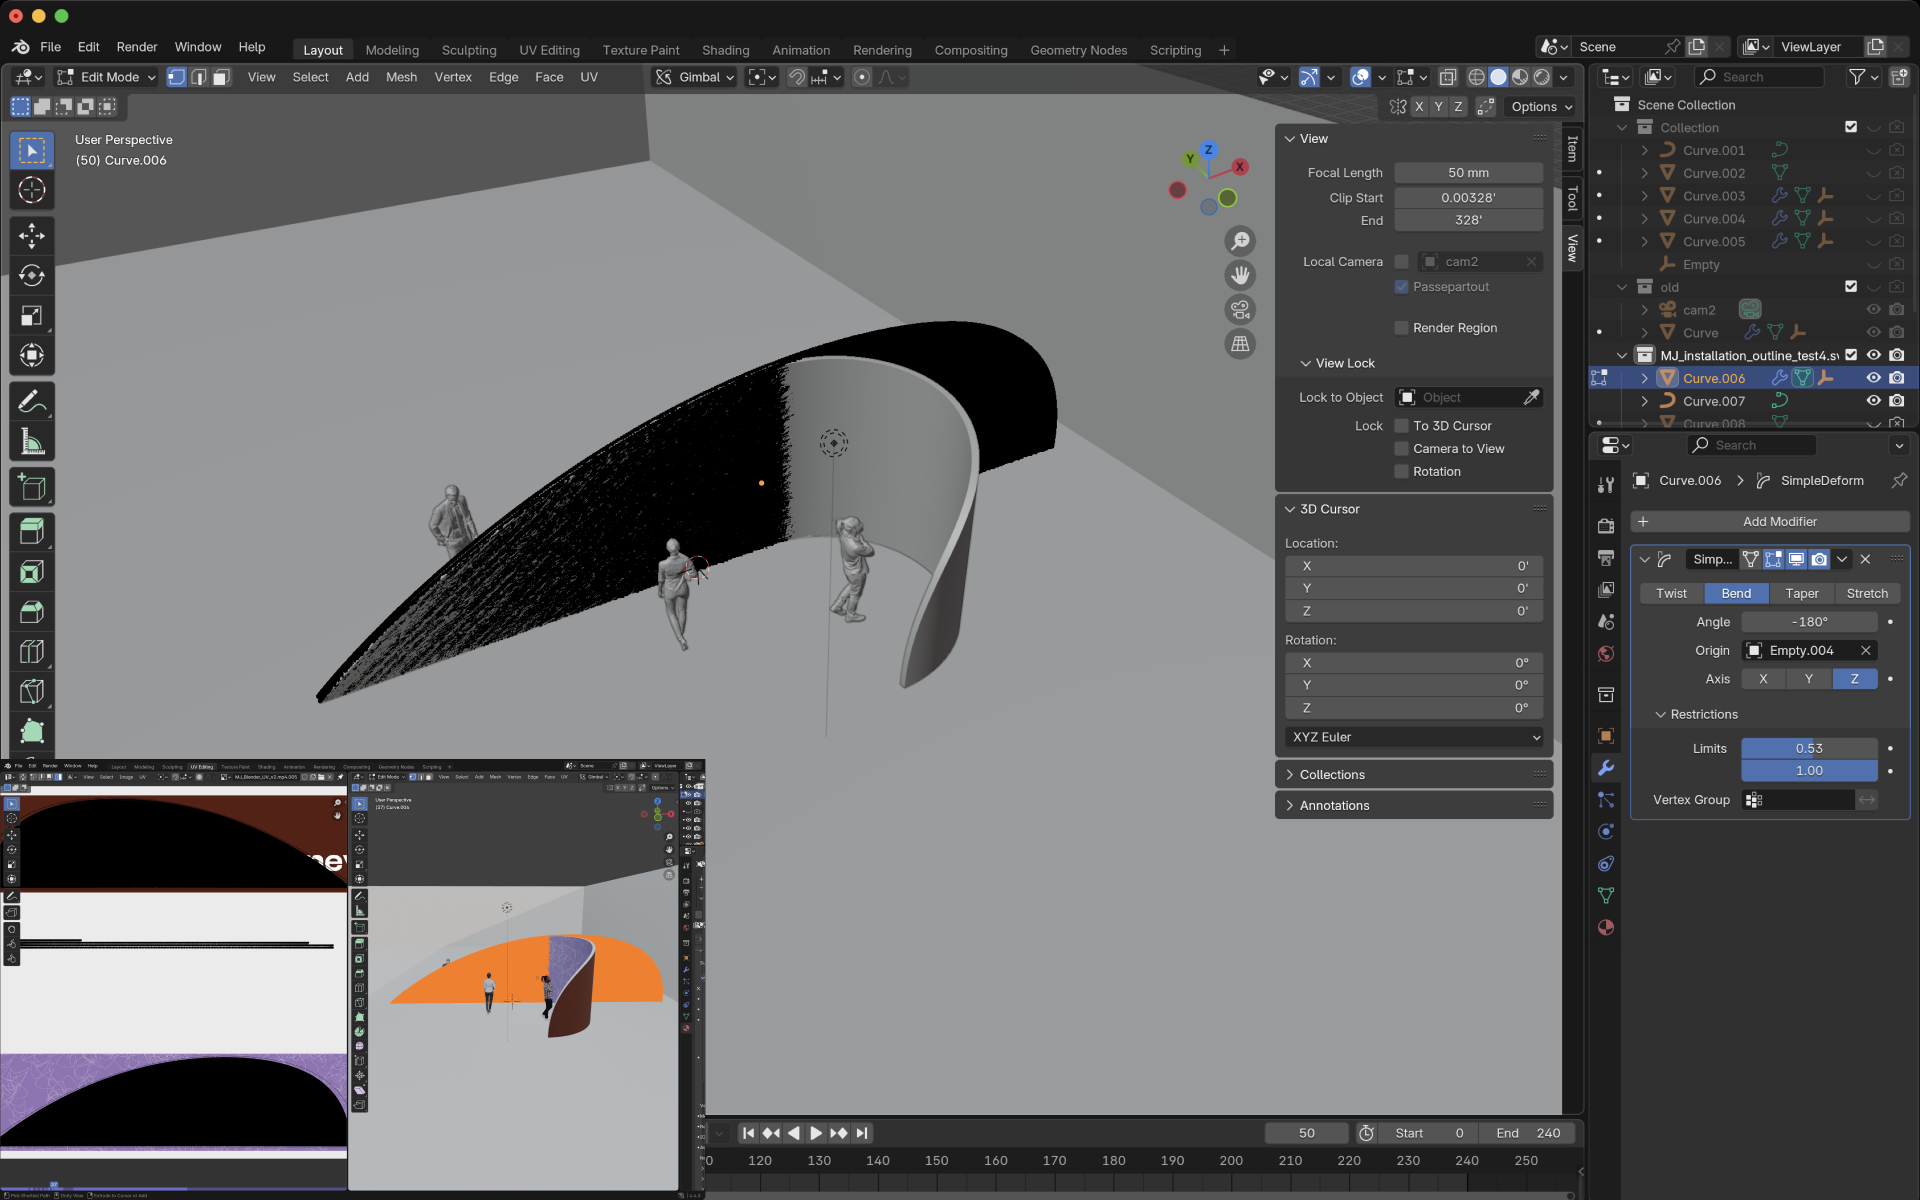Open the Render menu
This screenshot has width=1920, height=1200.
137,47
